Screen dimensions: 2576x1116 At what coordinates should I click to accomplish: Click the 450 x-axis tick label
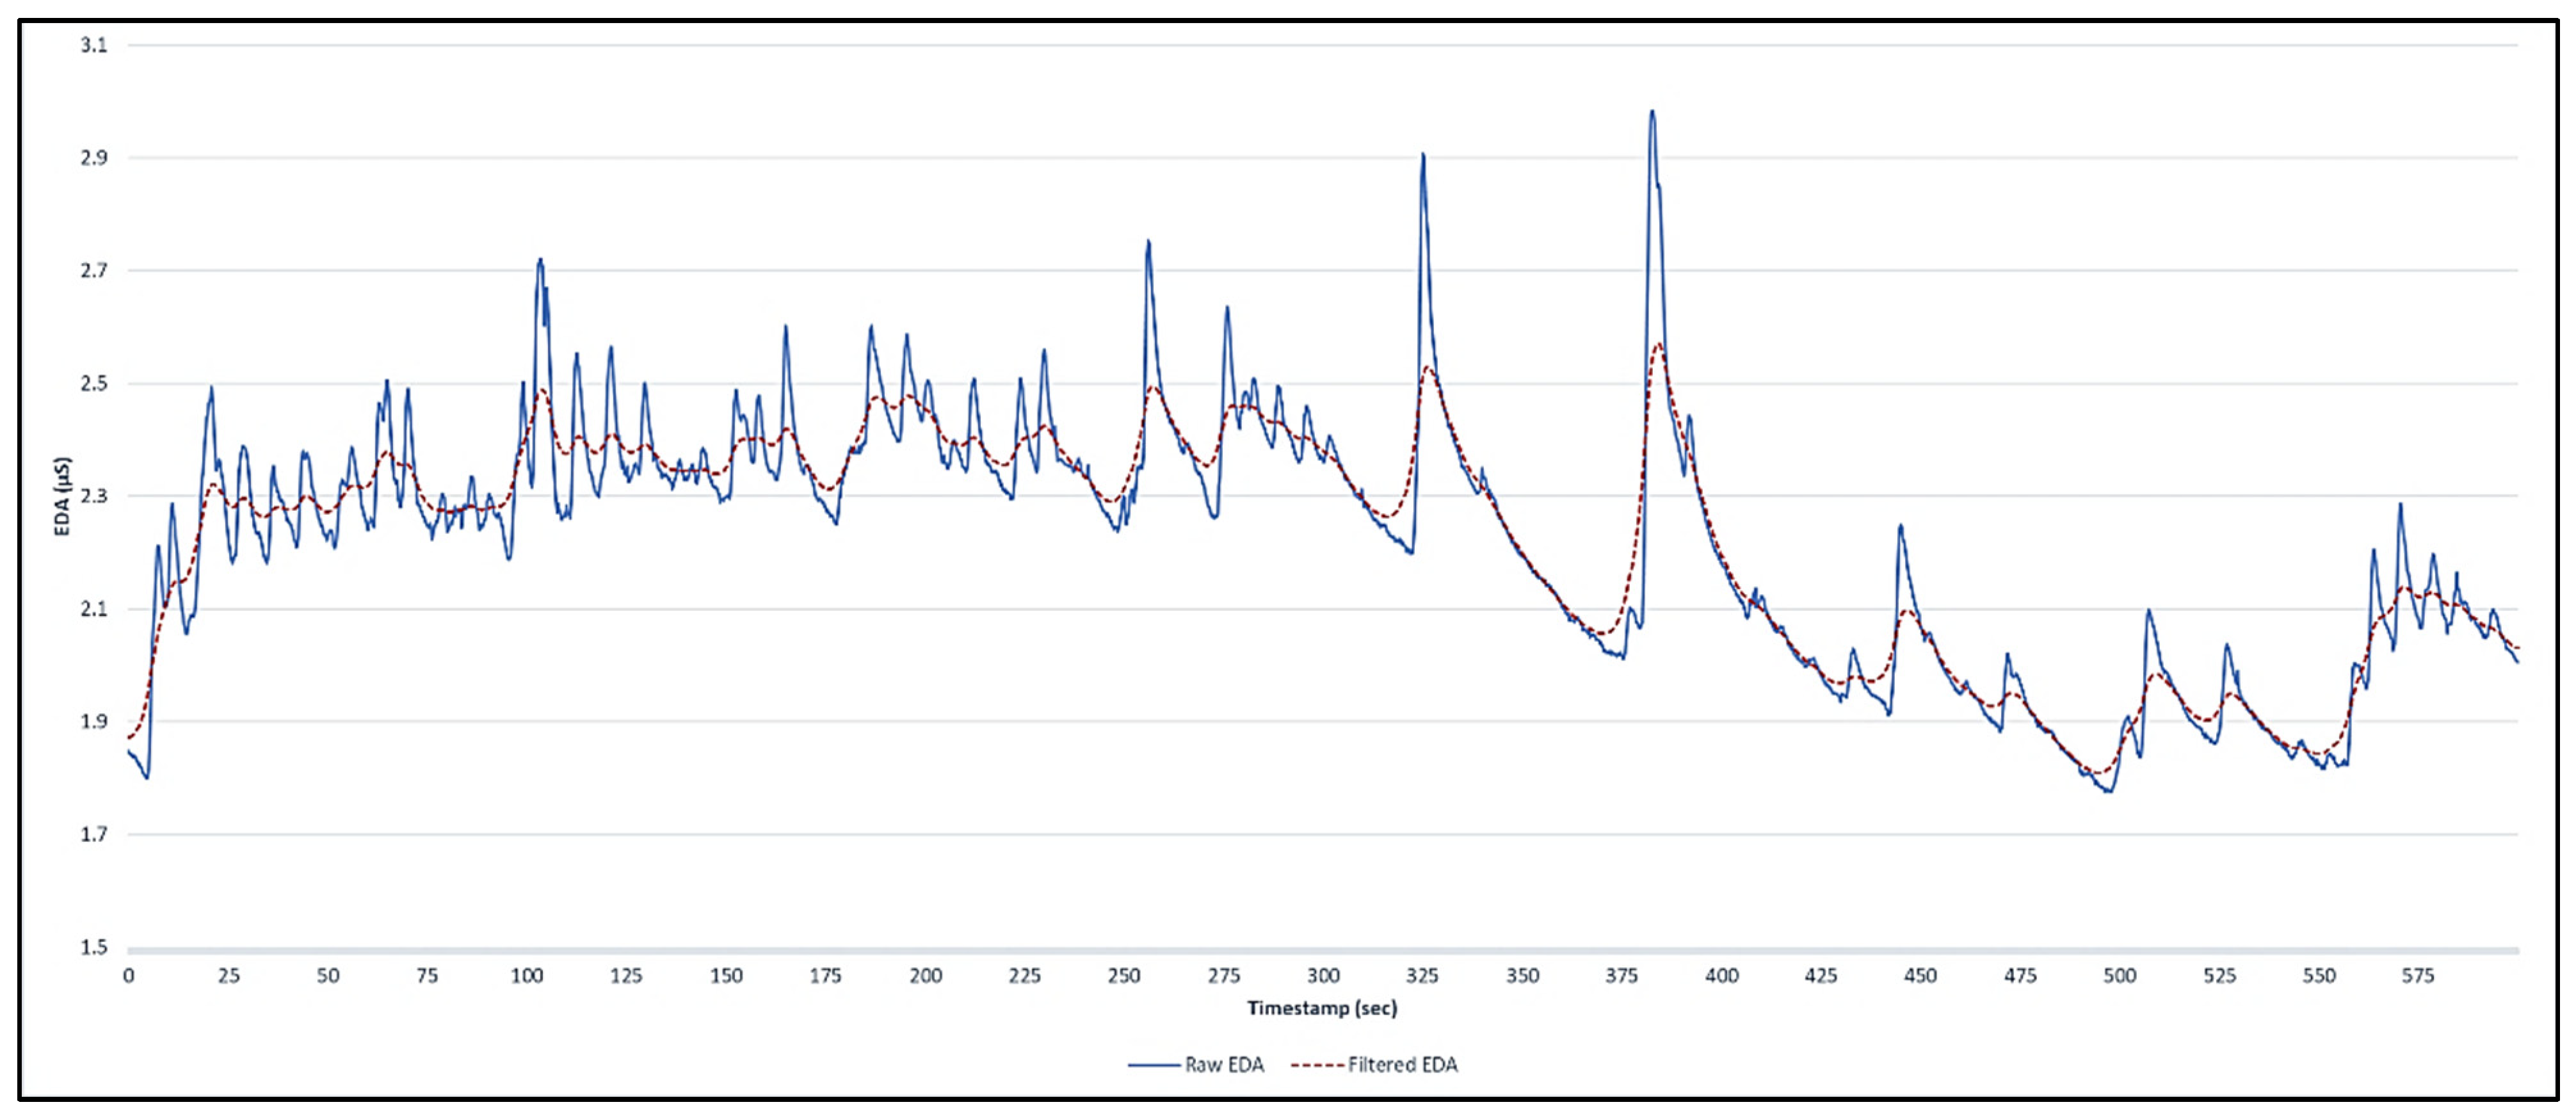1919,976
